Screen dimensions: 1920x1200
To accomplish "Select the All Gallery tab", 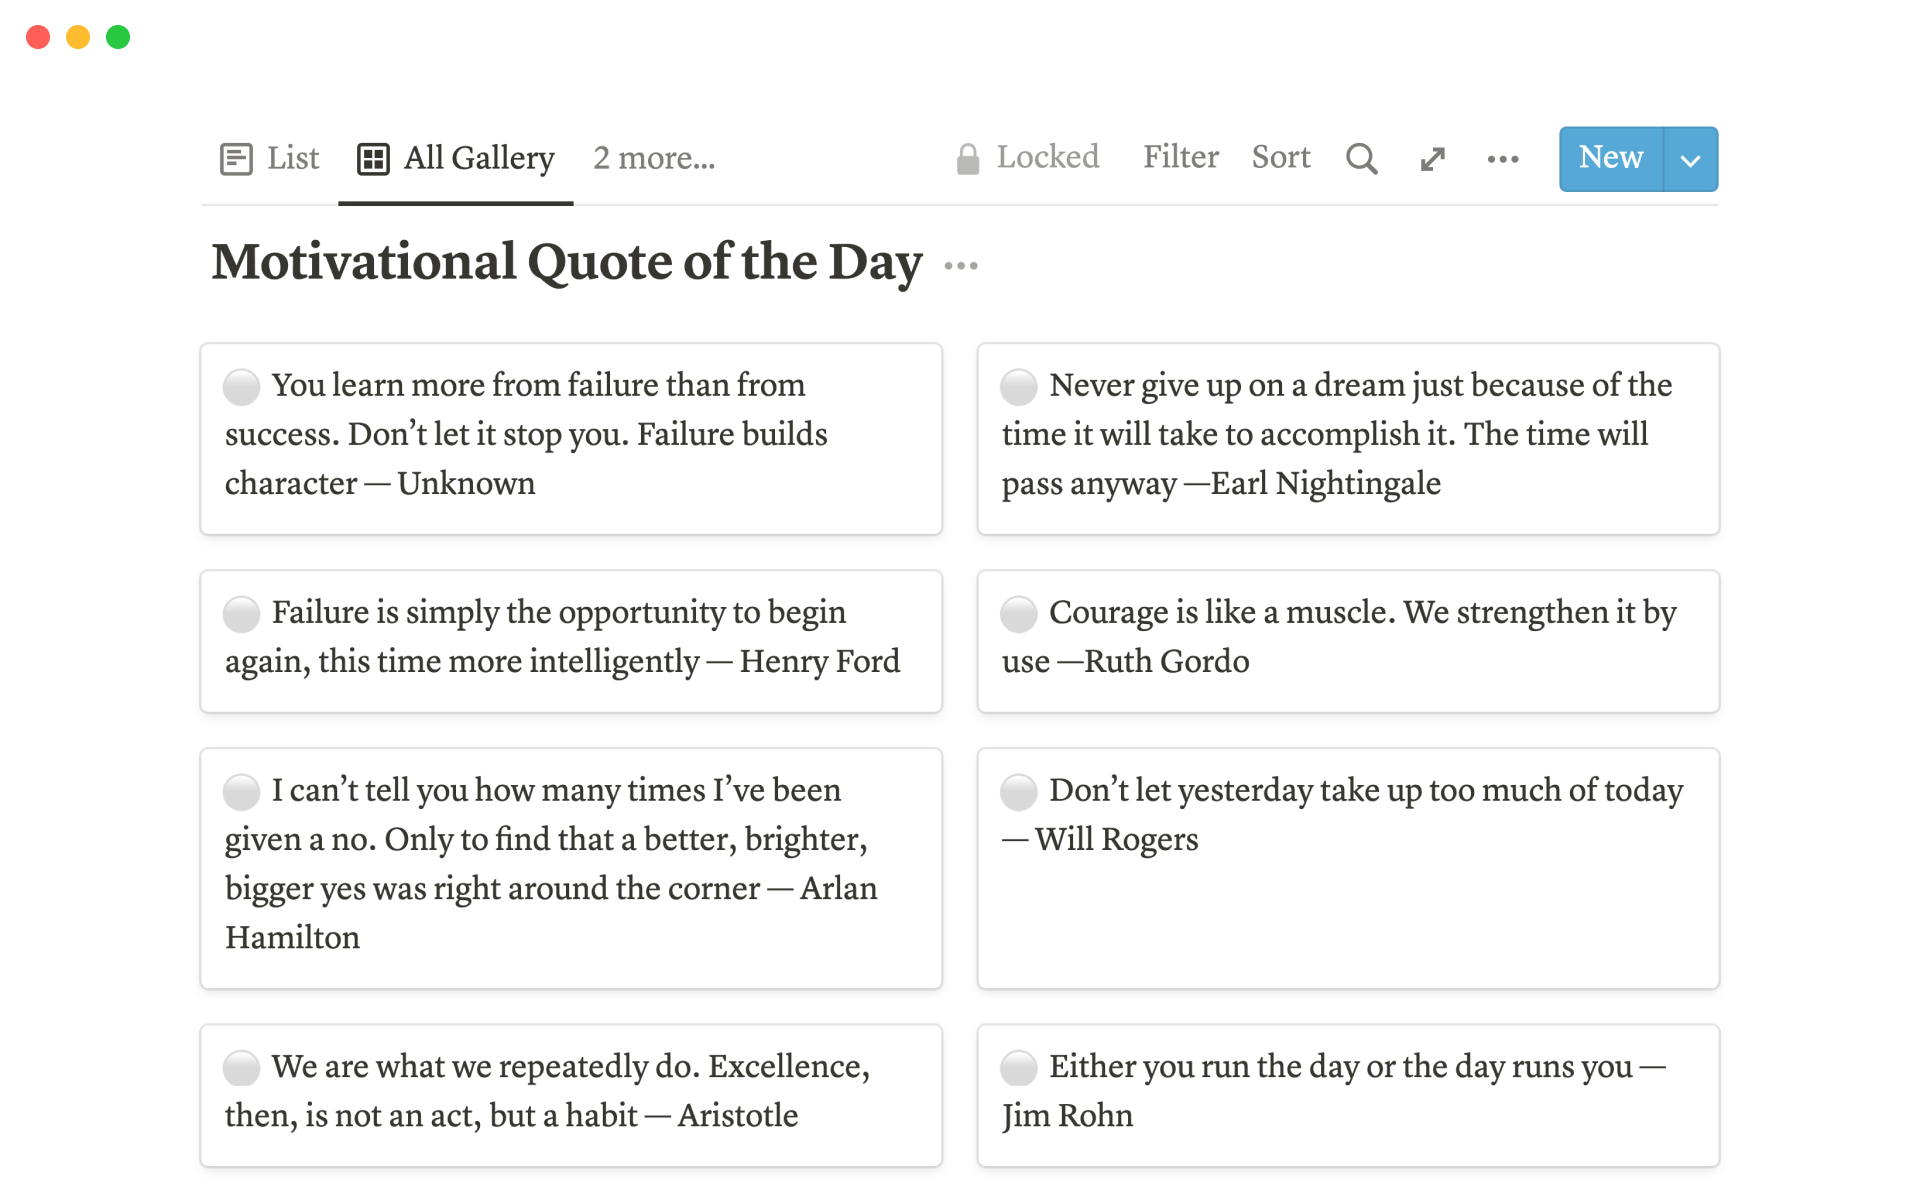I will (478, 158).
